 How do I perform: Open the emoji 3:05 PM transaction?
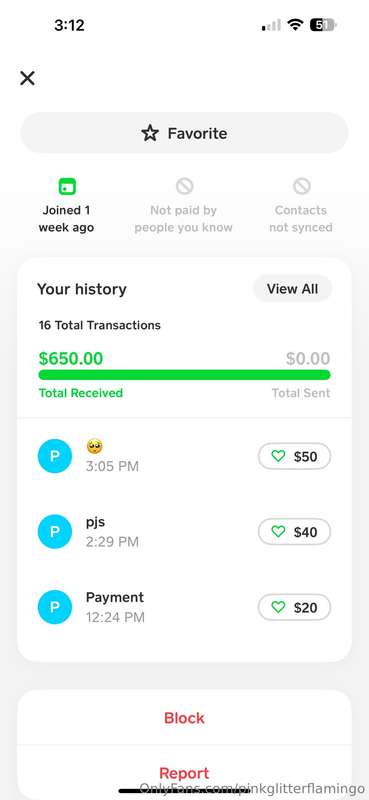click(184, 456)
